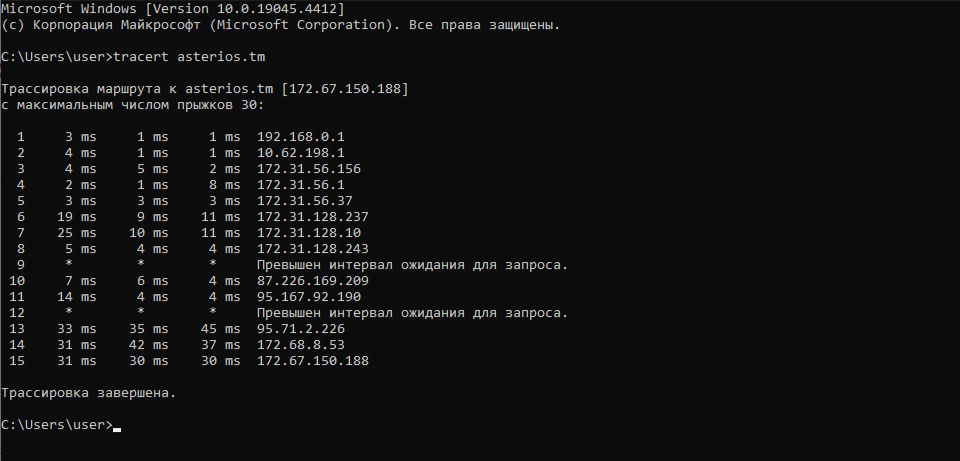Click IP address 95.71.2.226 on hop 13
The image size is (960, 461).
[301, 329]
